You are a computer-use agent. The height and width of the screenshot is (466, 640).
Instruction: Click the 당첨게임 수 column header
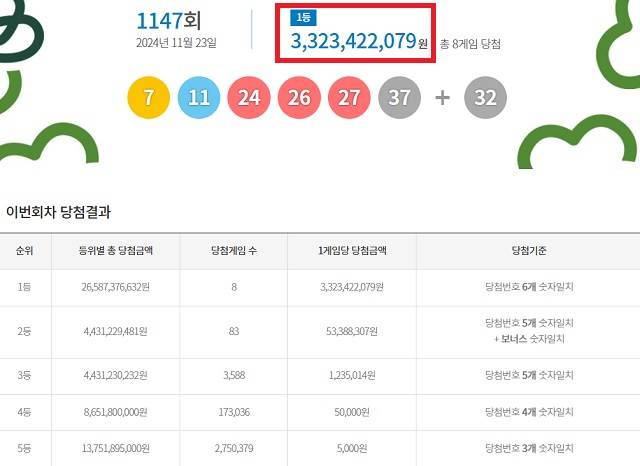point(234,251)
